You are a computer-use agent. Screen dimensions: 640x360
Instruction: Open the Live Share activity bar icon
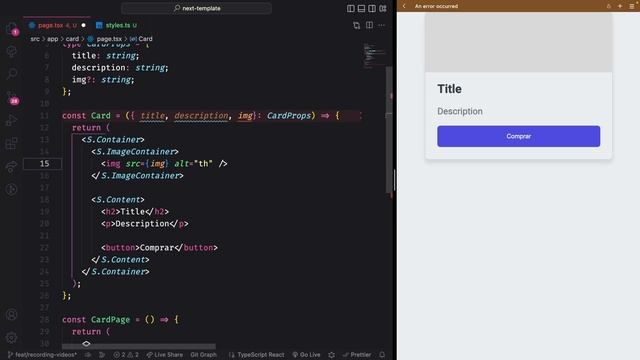coord(11,166)
